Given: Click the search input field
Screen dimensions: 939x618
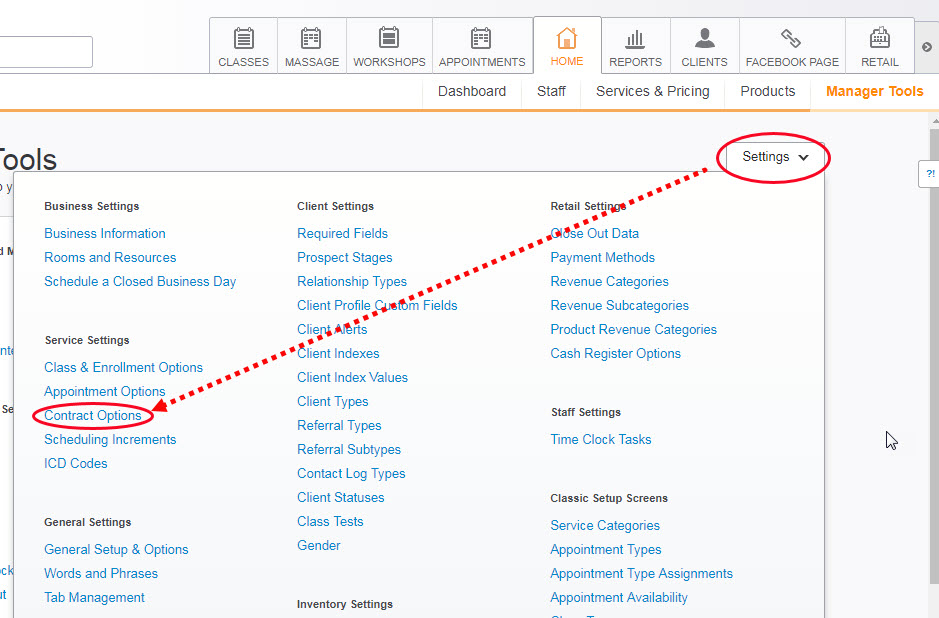Looking at the screenshot, I should (45, 52).
